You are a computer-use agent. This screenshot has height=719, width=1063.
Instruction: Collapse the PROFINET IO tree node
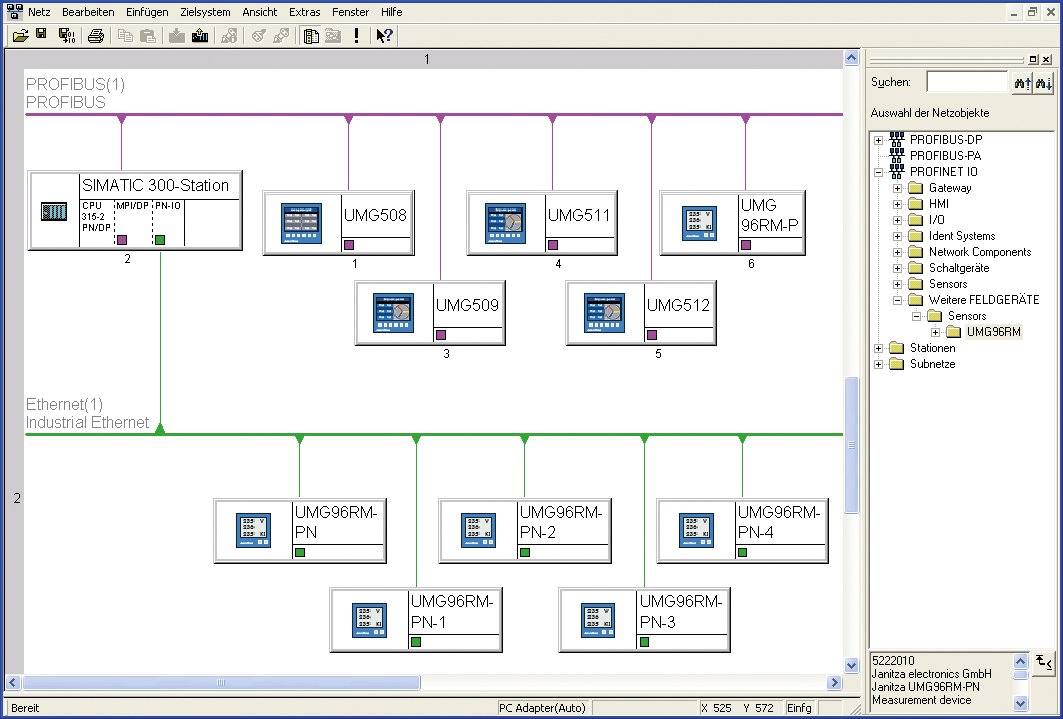(879, 172)
